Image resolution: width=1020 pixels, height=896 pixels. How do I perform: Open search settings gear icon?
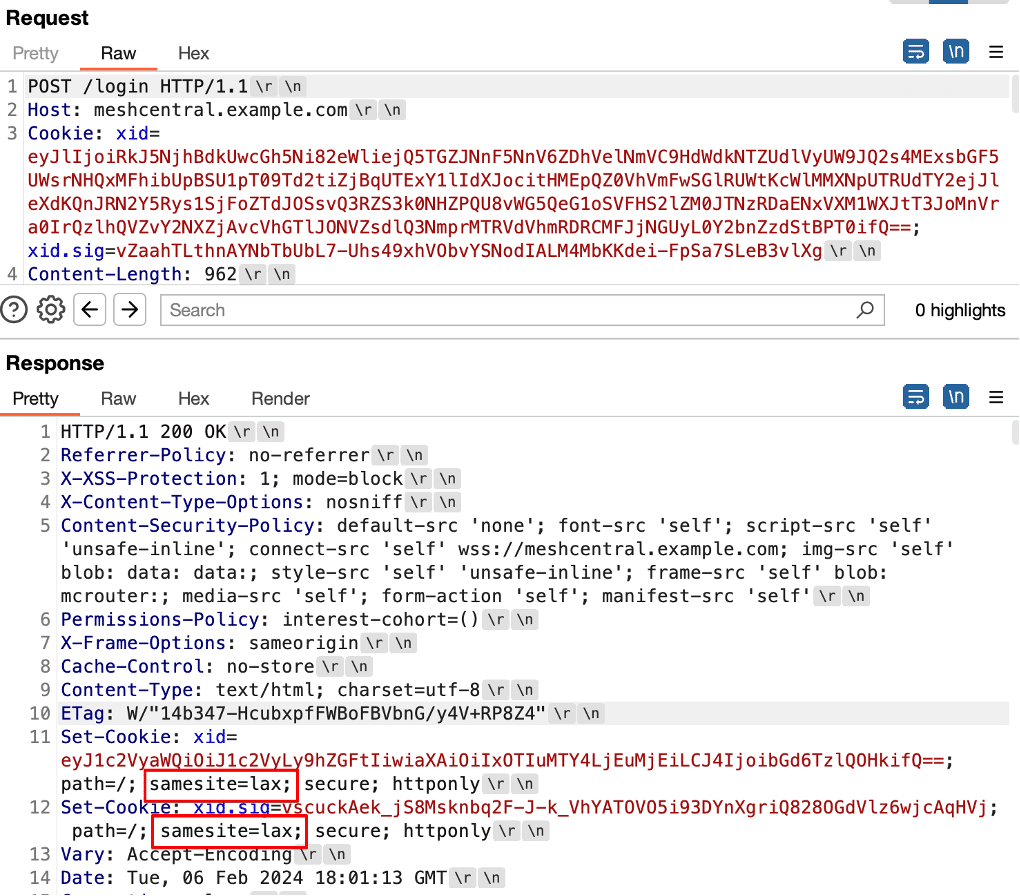pos(51,310)
